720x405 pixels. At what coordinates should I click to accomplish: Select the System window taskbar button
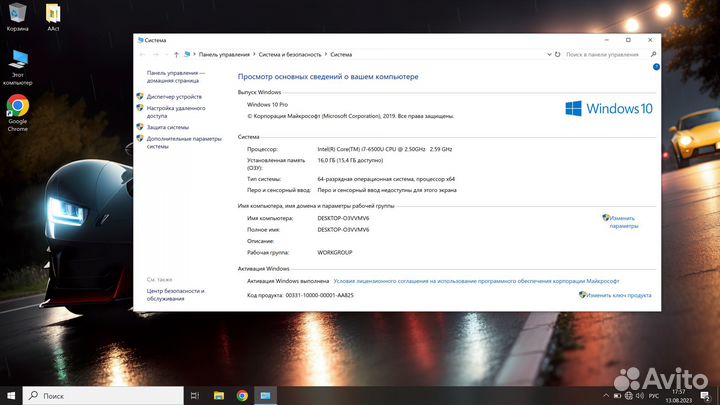pyautogui.click(x=265, y=395)
